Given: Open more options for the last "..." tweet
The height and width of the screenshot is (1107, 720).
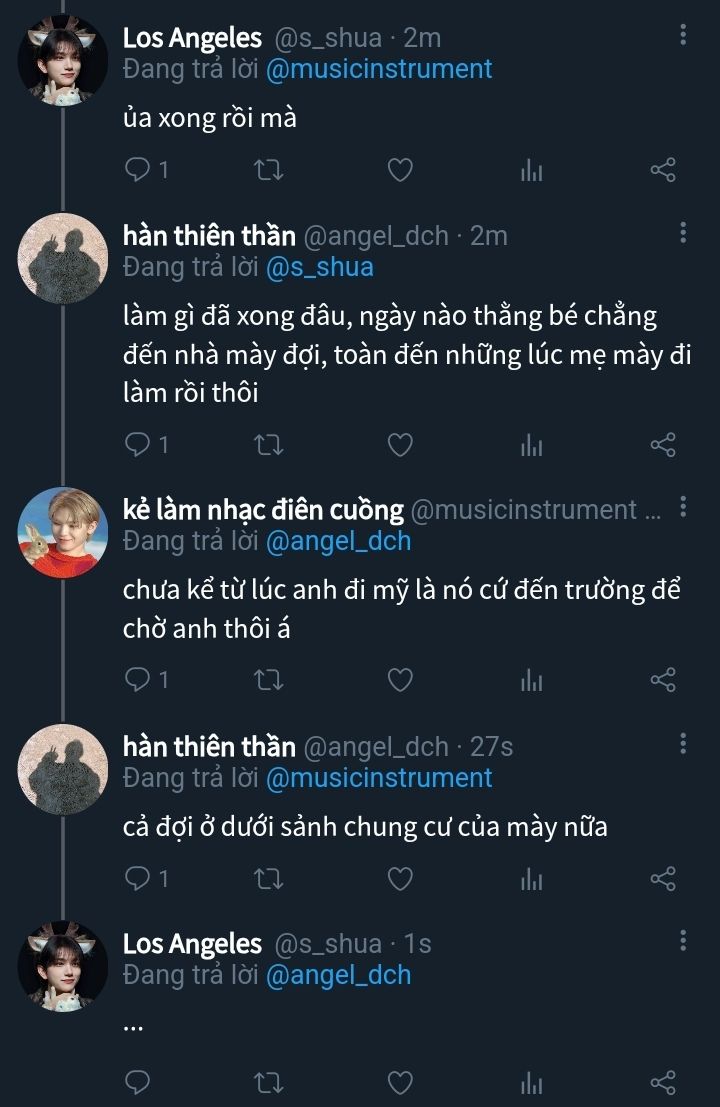Looking at the screenshot, I should (x=683, y=940).
